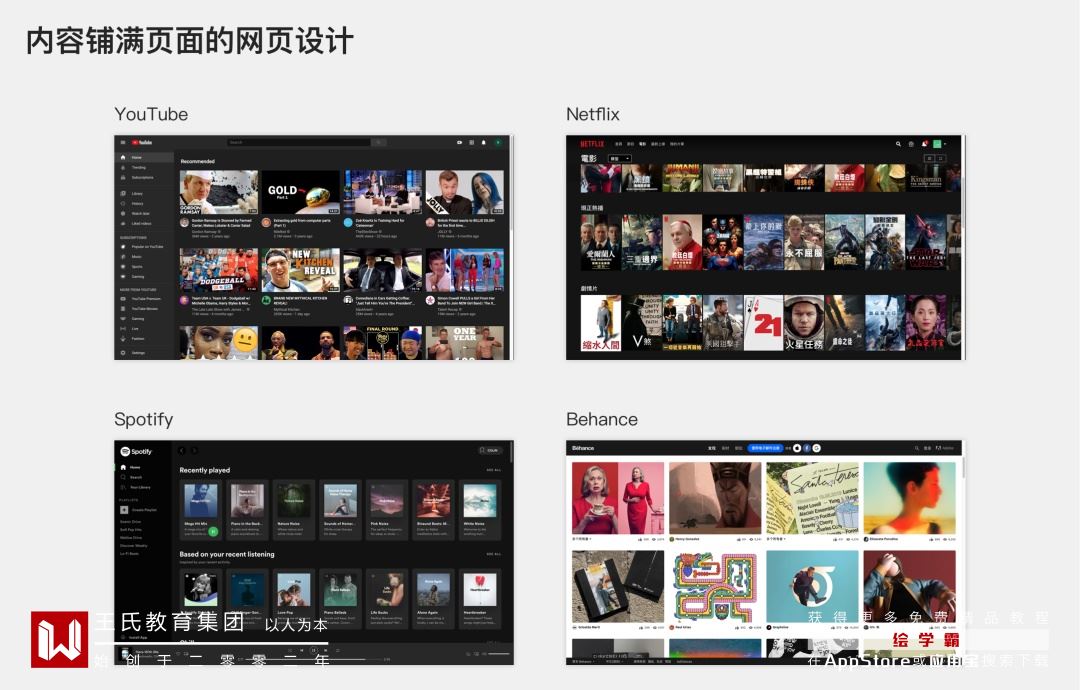Image resolution: width=1080 pixels, height=690 pixels.
Task: Open the handwritten Santa Teresa project
Action: pyautogui.click(x=812, y=499)
